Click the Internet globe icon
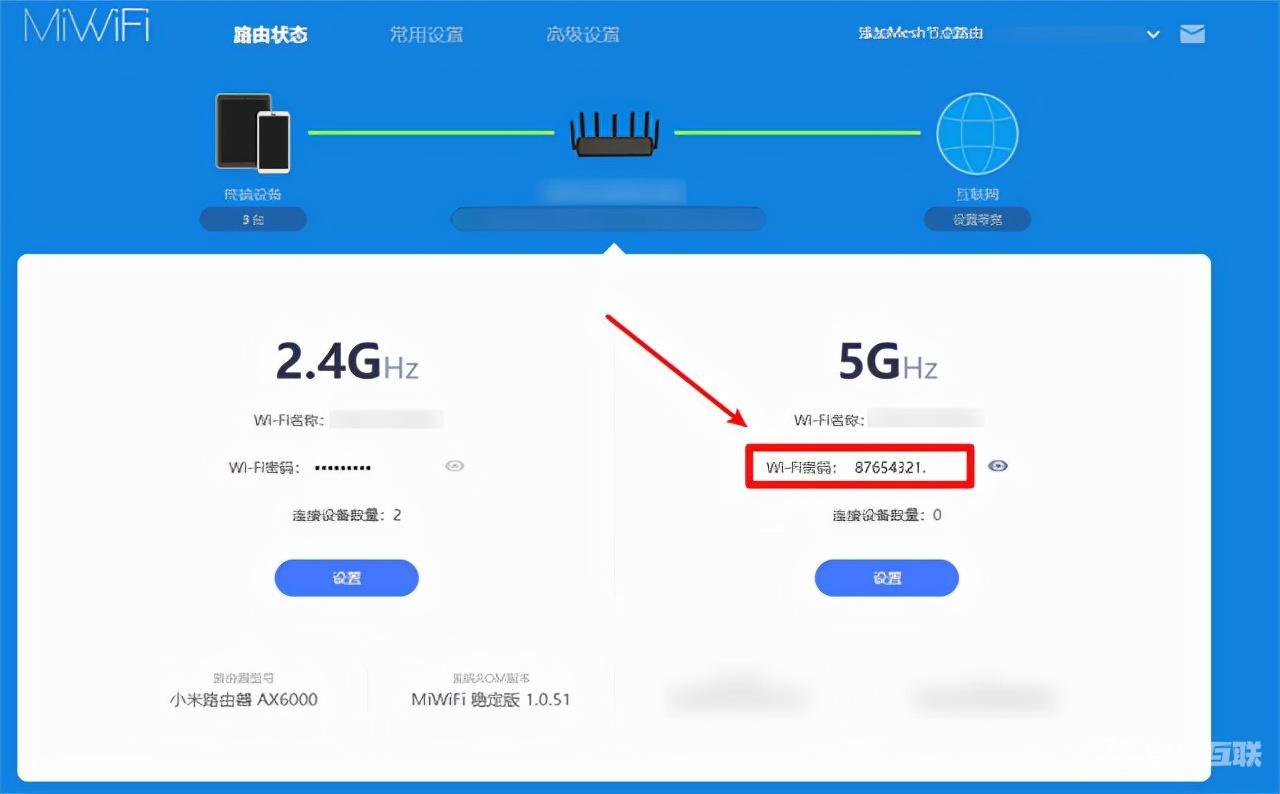The width and height of the screenshot is (1280, 794). (x=977, y=134)
